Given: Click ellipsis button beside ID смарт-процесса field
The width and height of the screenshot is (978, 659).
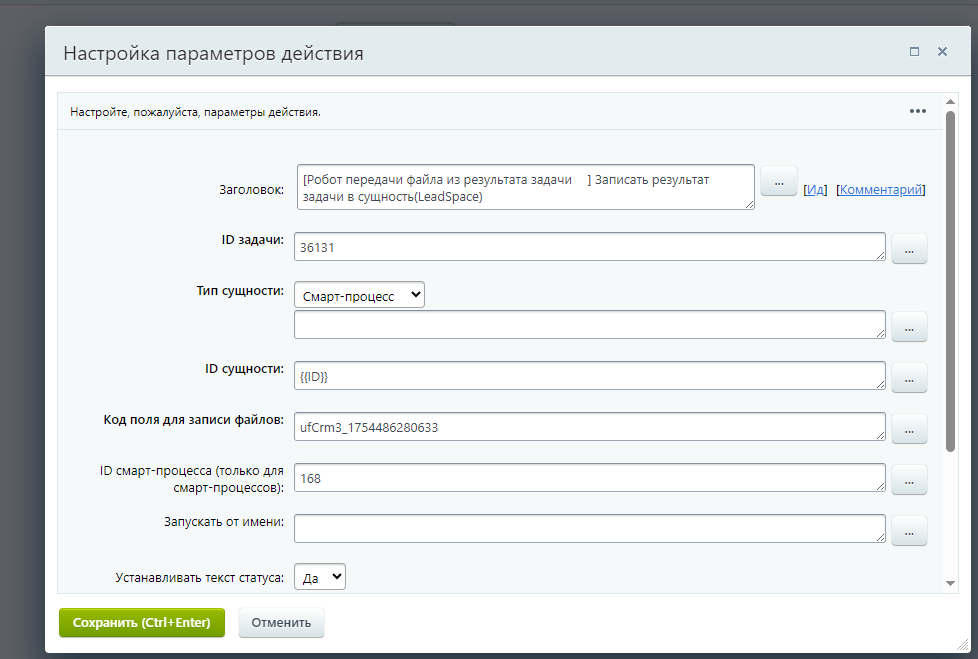Looking at the screenshot, I should point(909,481).
